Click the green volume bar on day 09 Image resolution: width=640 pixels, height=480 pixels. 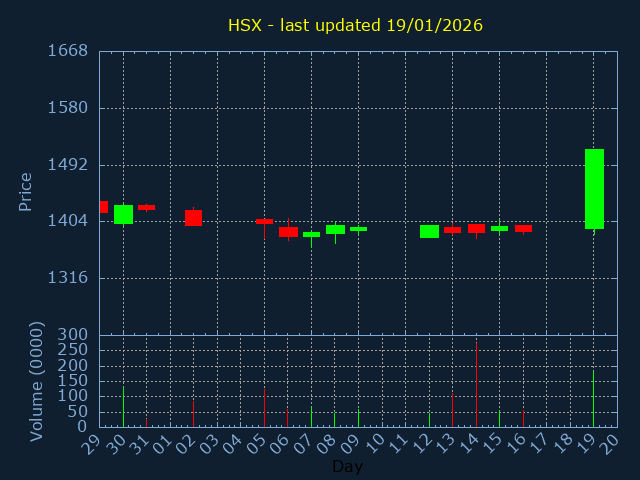point(358,418)
